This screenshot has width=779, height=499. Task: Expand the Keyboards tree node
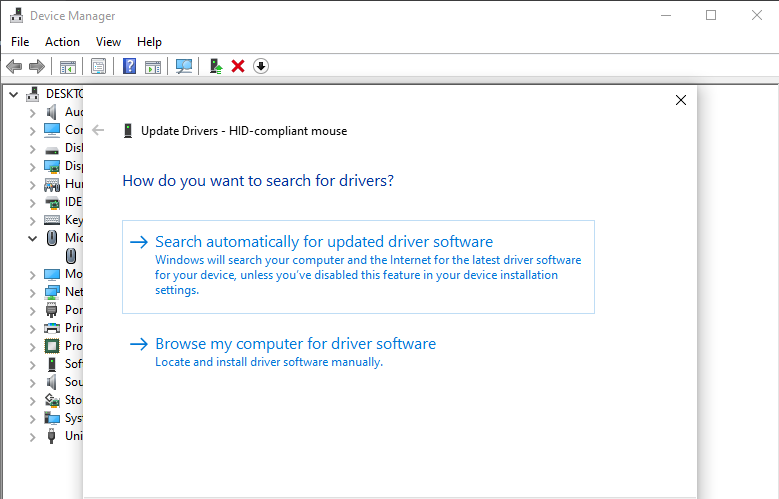[32, 221]
